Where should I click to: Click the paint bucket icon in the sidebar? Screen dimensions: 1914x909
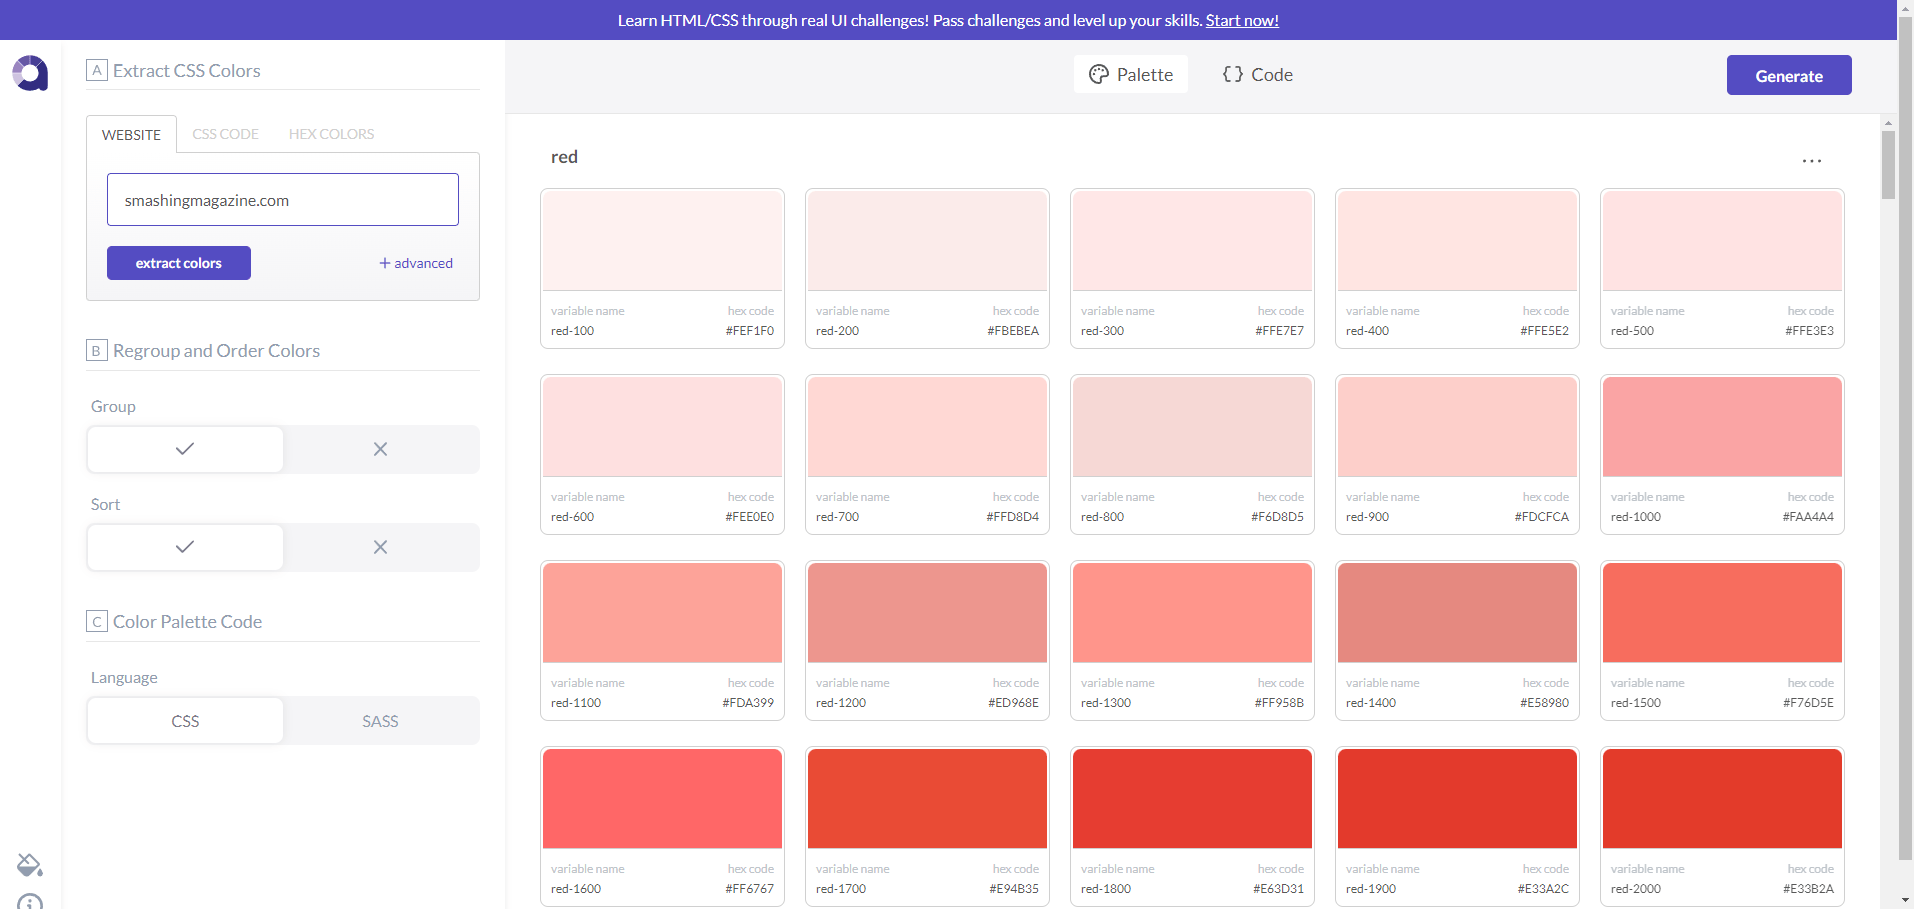30,865
